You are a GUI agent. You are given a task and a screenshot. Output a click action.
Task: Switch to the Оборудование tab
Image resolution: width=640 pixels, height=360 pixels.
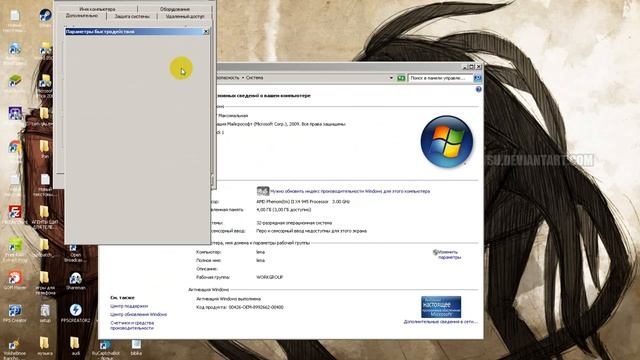point(175,9)
